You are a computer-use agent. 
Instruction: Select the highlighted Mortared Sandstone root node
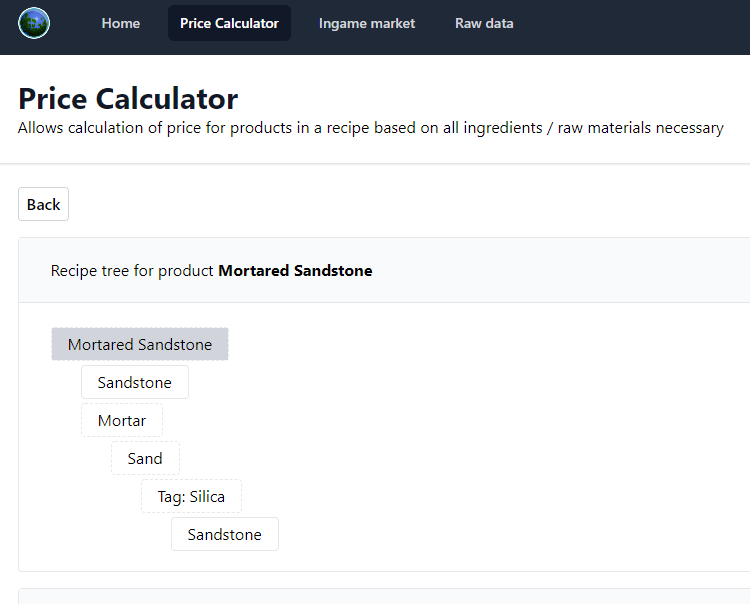pos(140,344)
